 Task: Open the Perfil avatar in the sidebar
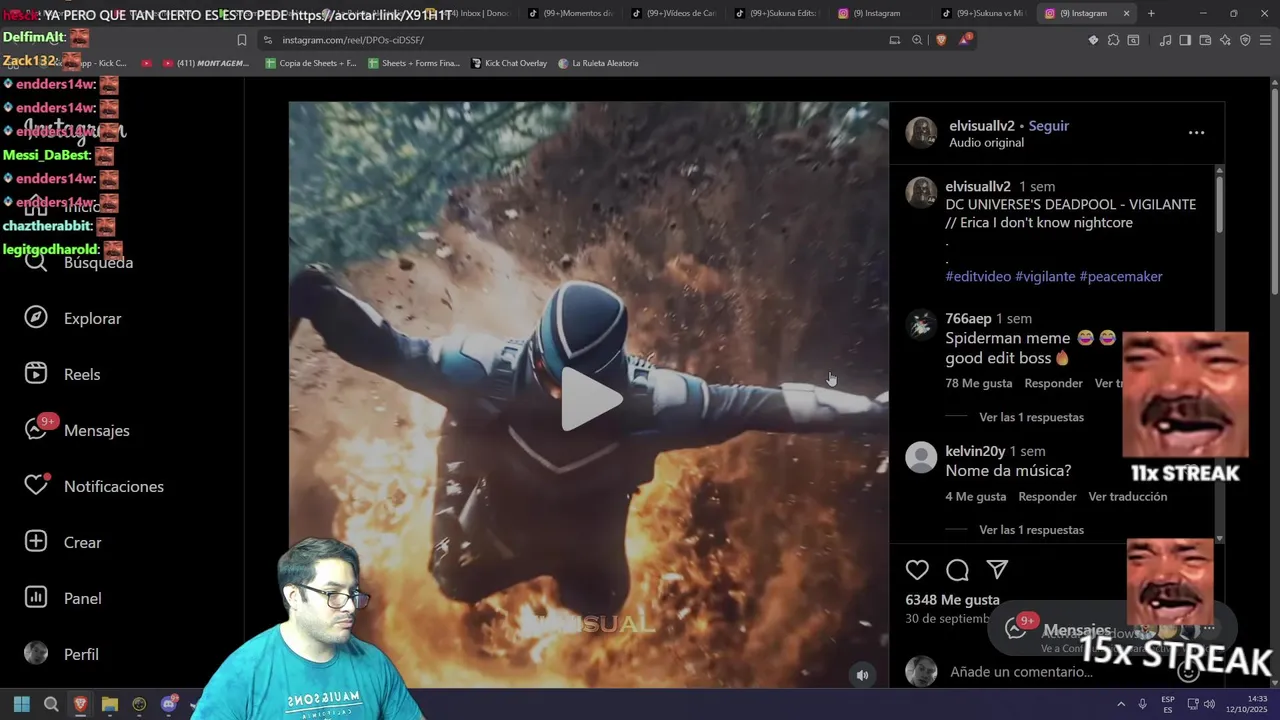36,654
